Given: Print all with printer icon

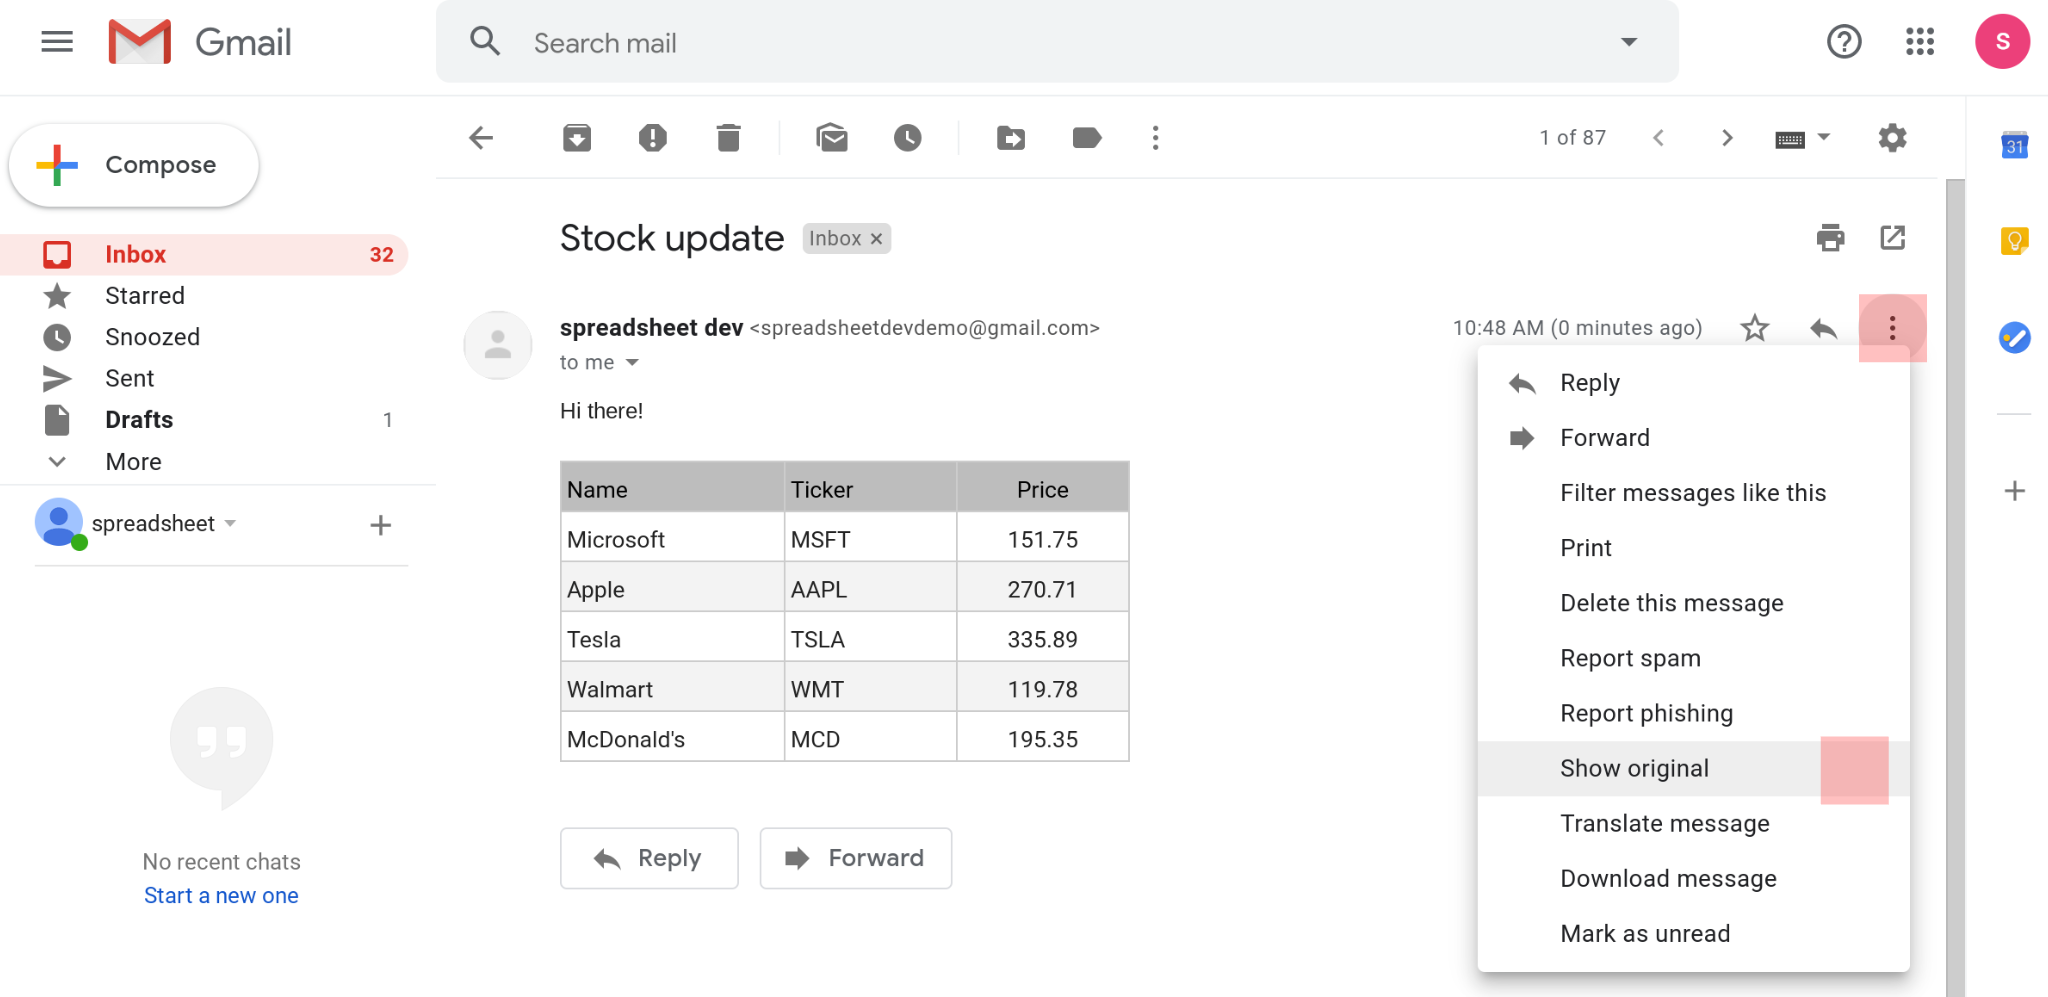Looking at the screenshot, I should [1830, 238].
